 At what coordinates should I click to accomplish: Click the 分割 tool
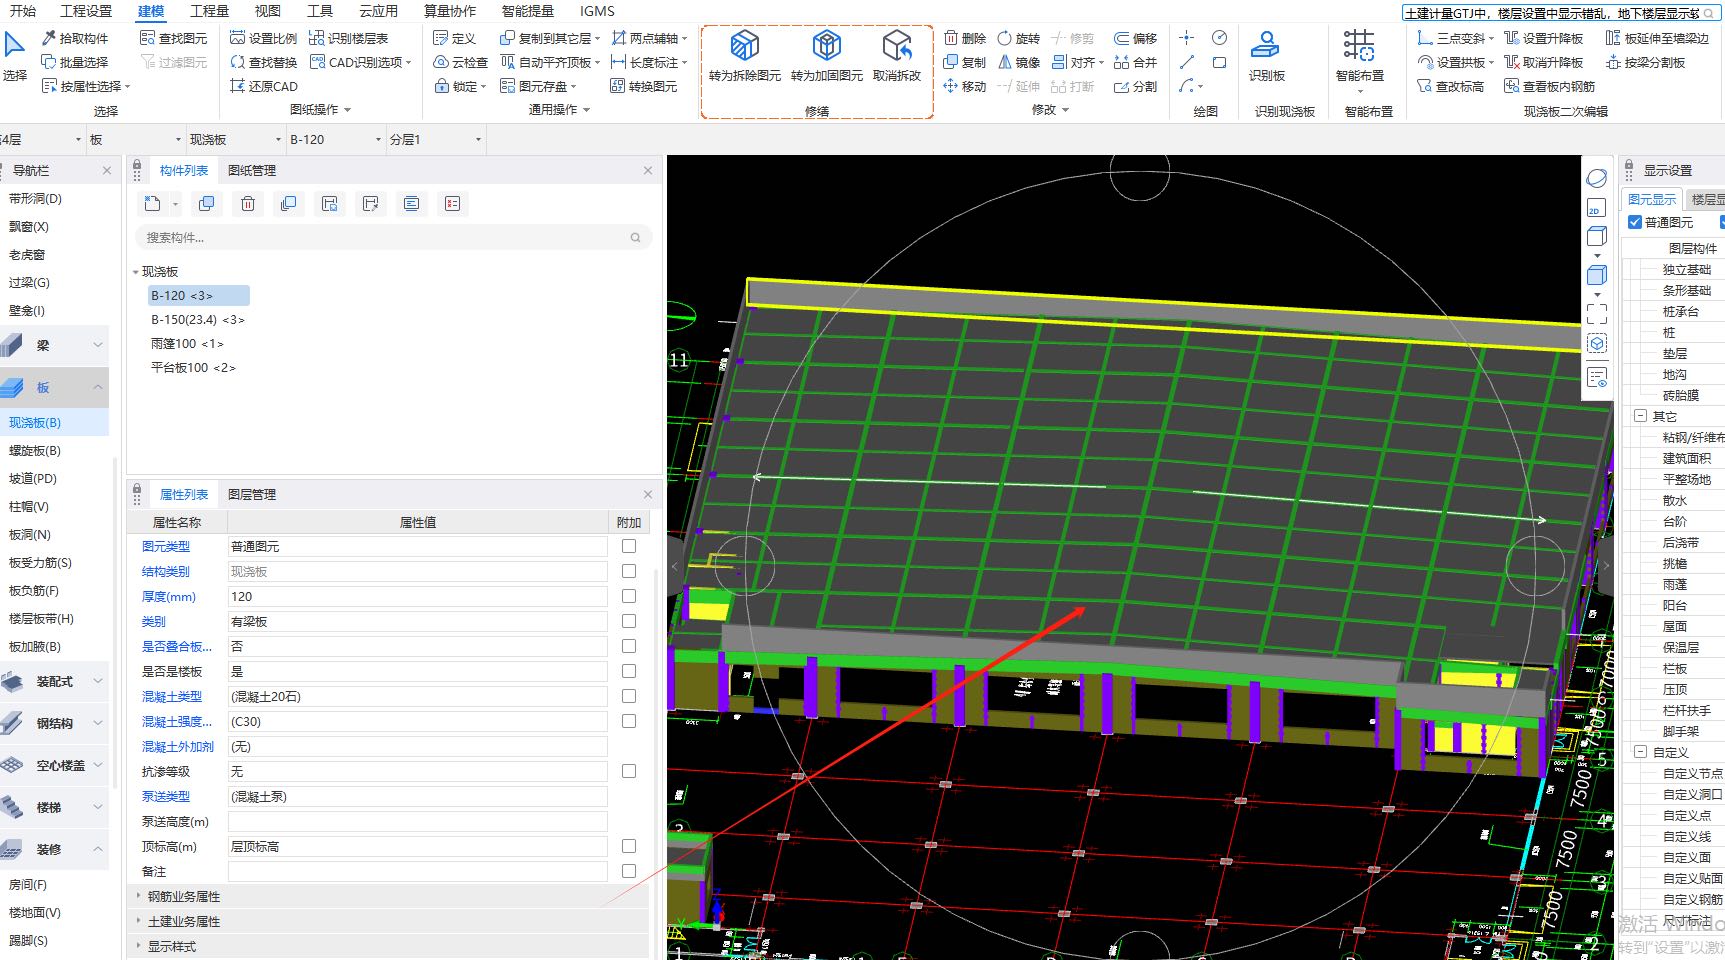pyautogui.click(x=1135, y=86)
